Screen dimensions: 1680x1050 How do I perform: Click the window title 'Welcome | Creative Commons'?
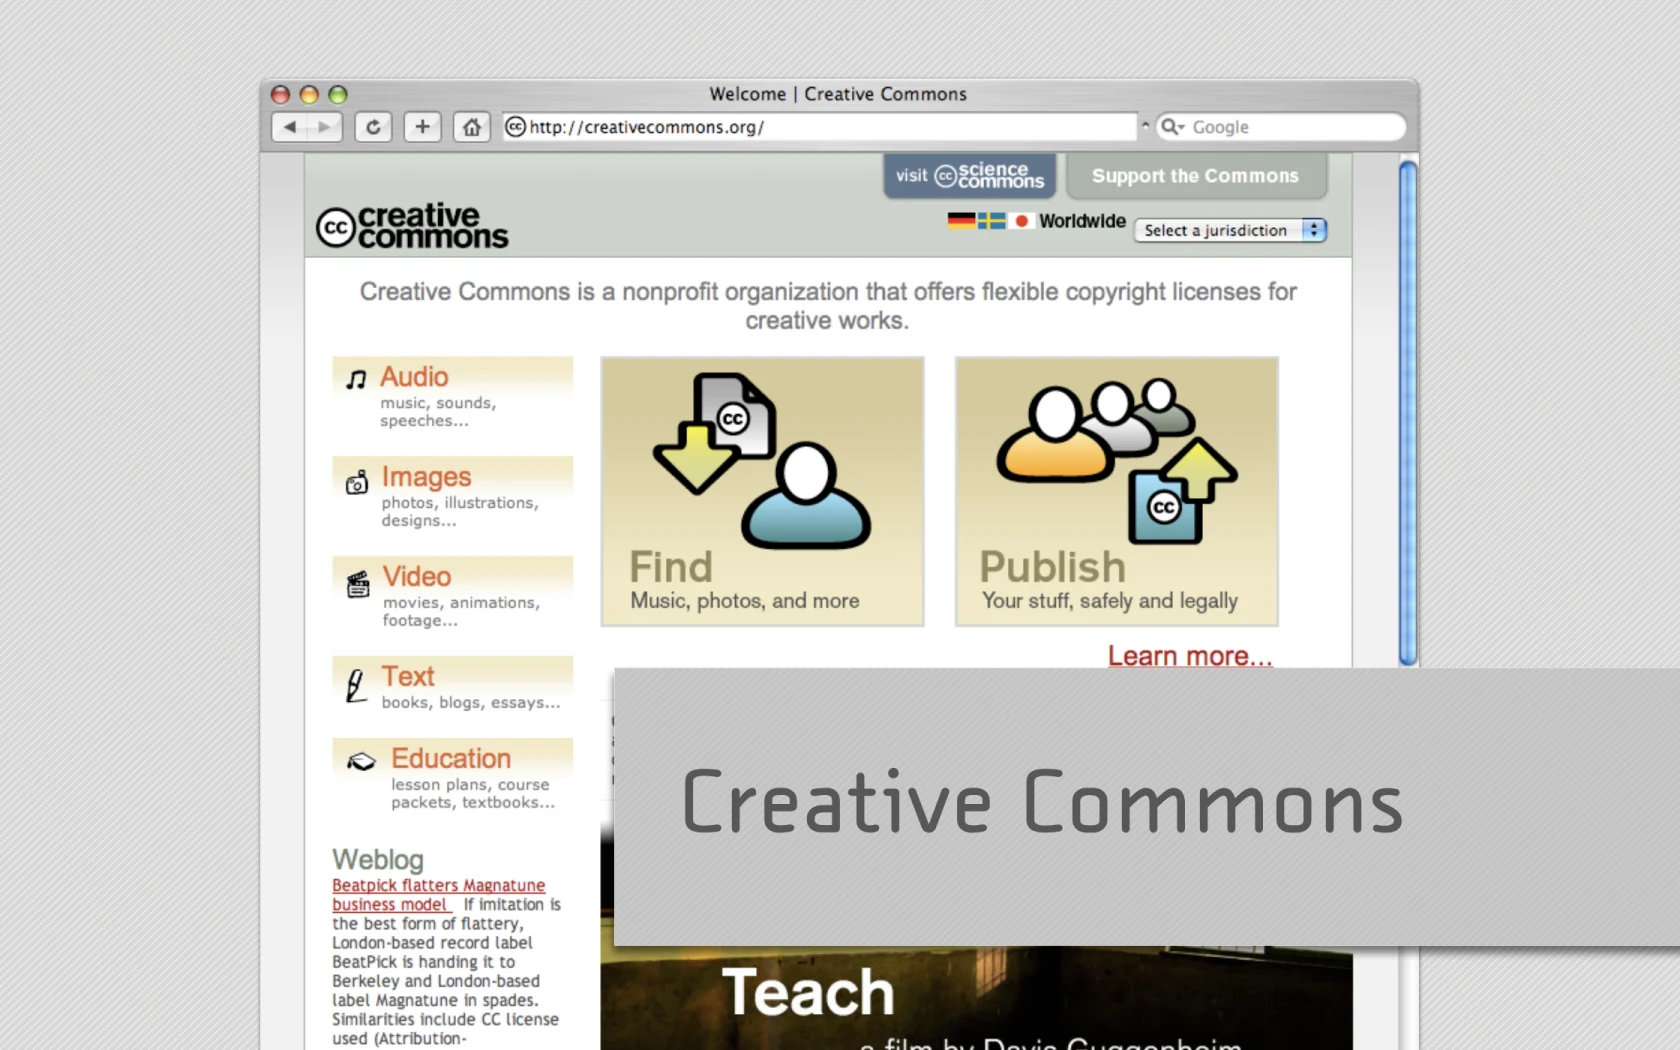pos(838,94)
